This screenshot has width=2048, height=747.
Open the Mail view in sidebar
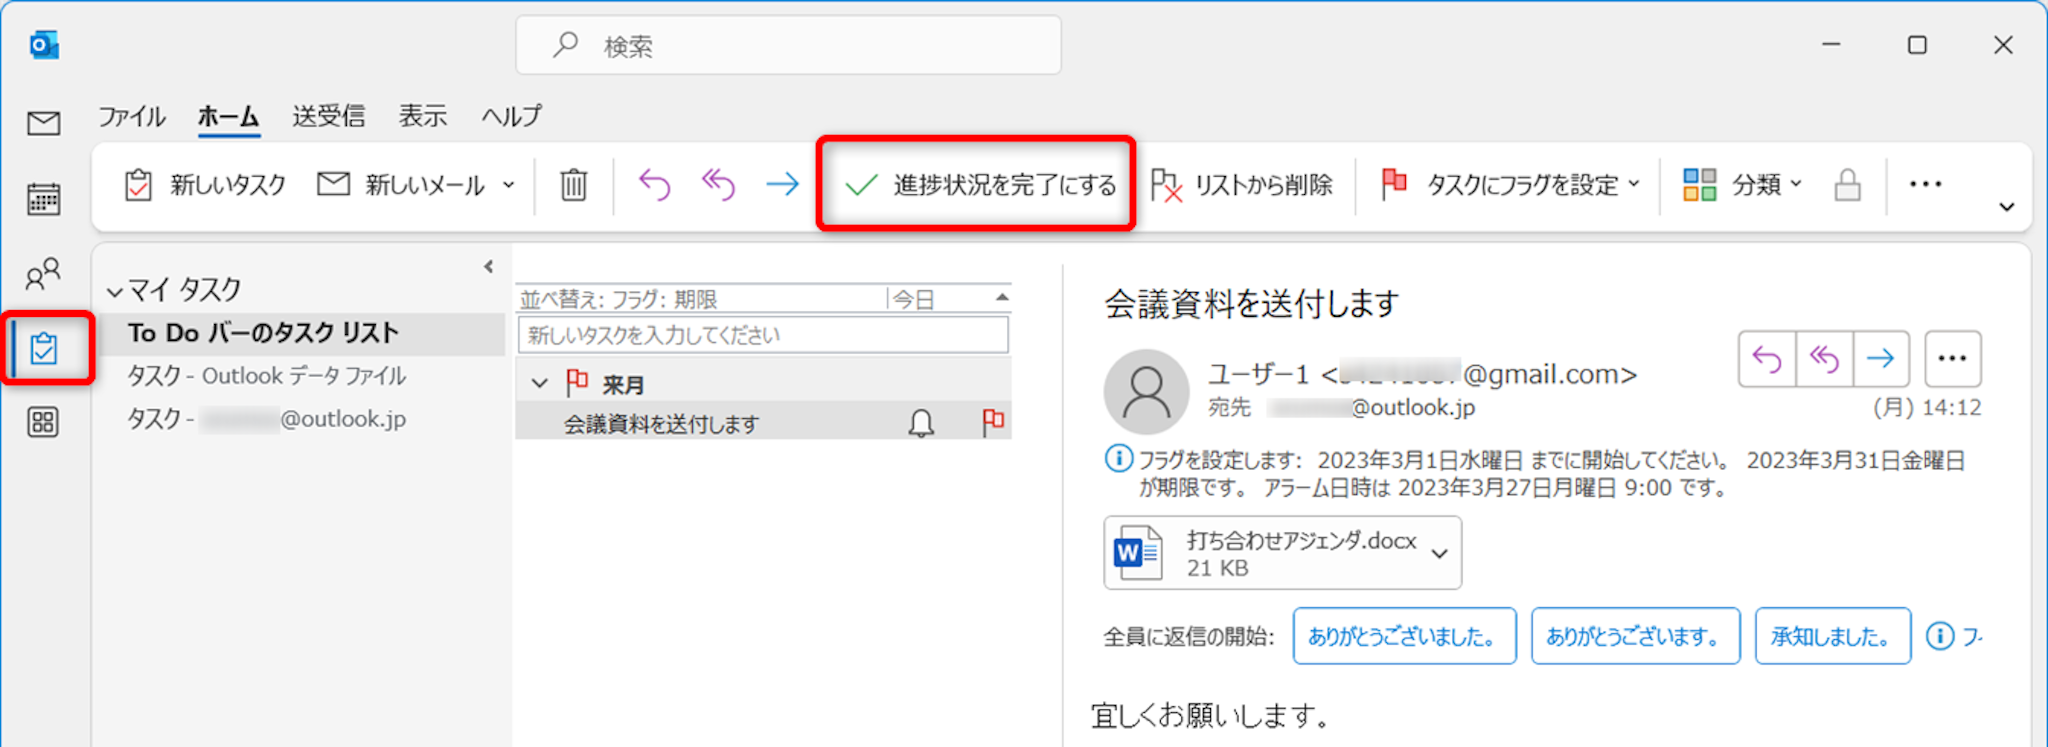pyautogui.click(x=43, y=123)
